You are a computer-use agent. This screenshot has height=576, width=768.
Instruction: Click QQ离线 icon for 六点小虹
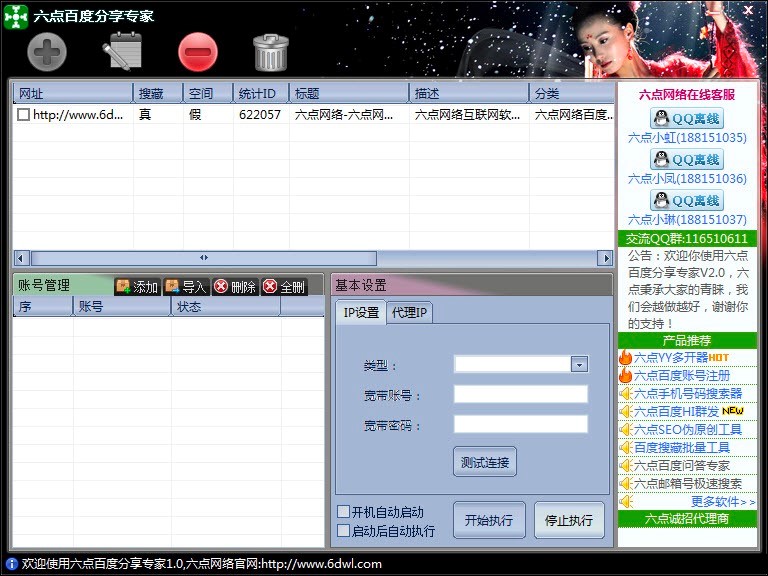point(687,119)
